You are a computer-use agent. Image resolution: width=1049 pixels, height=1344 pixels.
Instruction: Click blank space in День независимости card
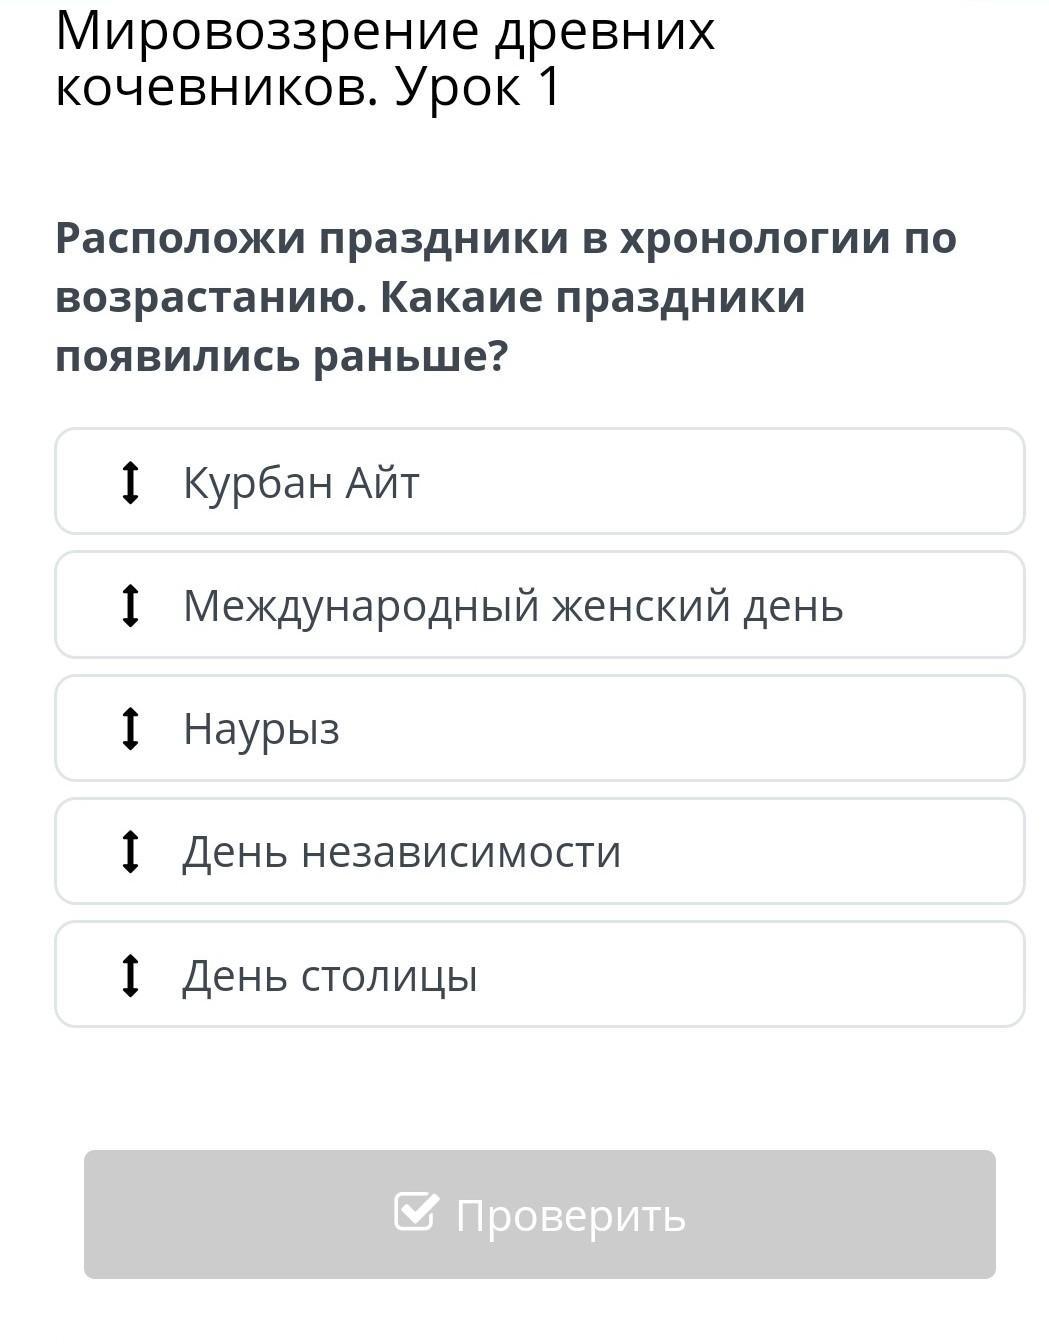pyautogui.click(x=820, y=851)
